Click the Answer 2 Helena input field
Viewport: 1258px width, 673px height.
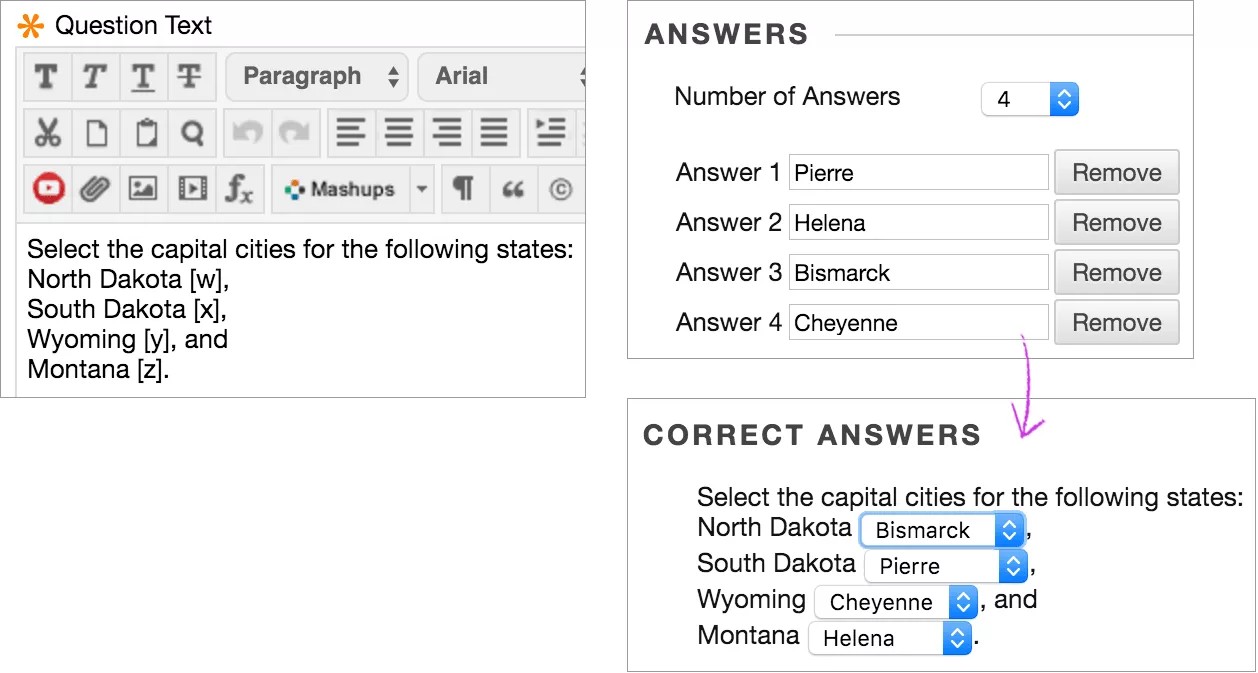pyautogui.click(x=918, y=222)
